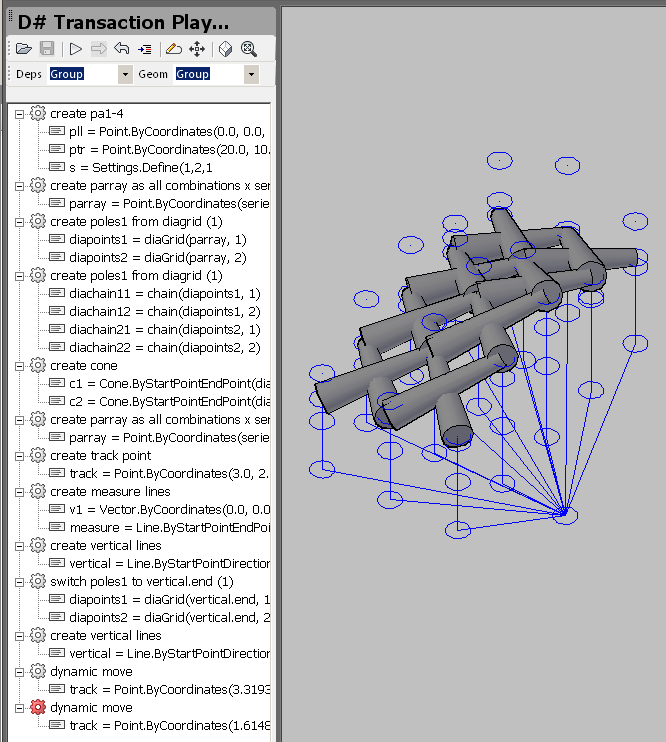Screen dimensions: 666x742
Task: Collapse the 'create cone' transaction node
Action: point(20,366)
